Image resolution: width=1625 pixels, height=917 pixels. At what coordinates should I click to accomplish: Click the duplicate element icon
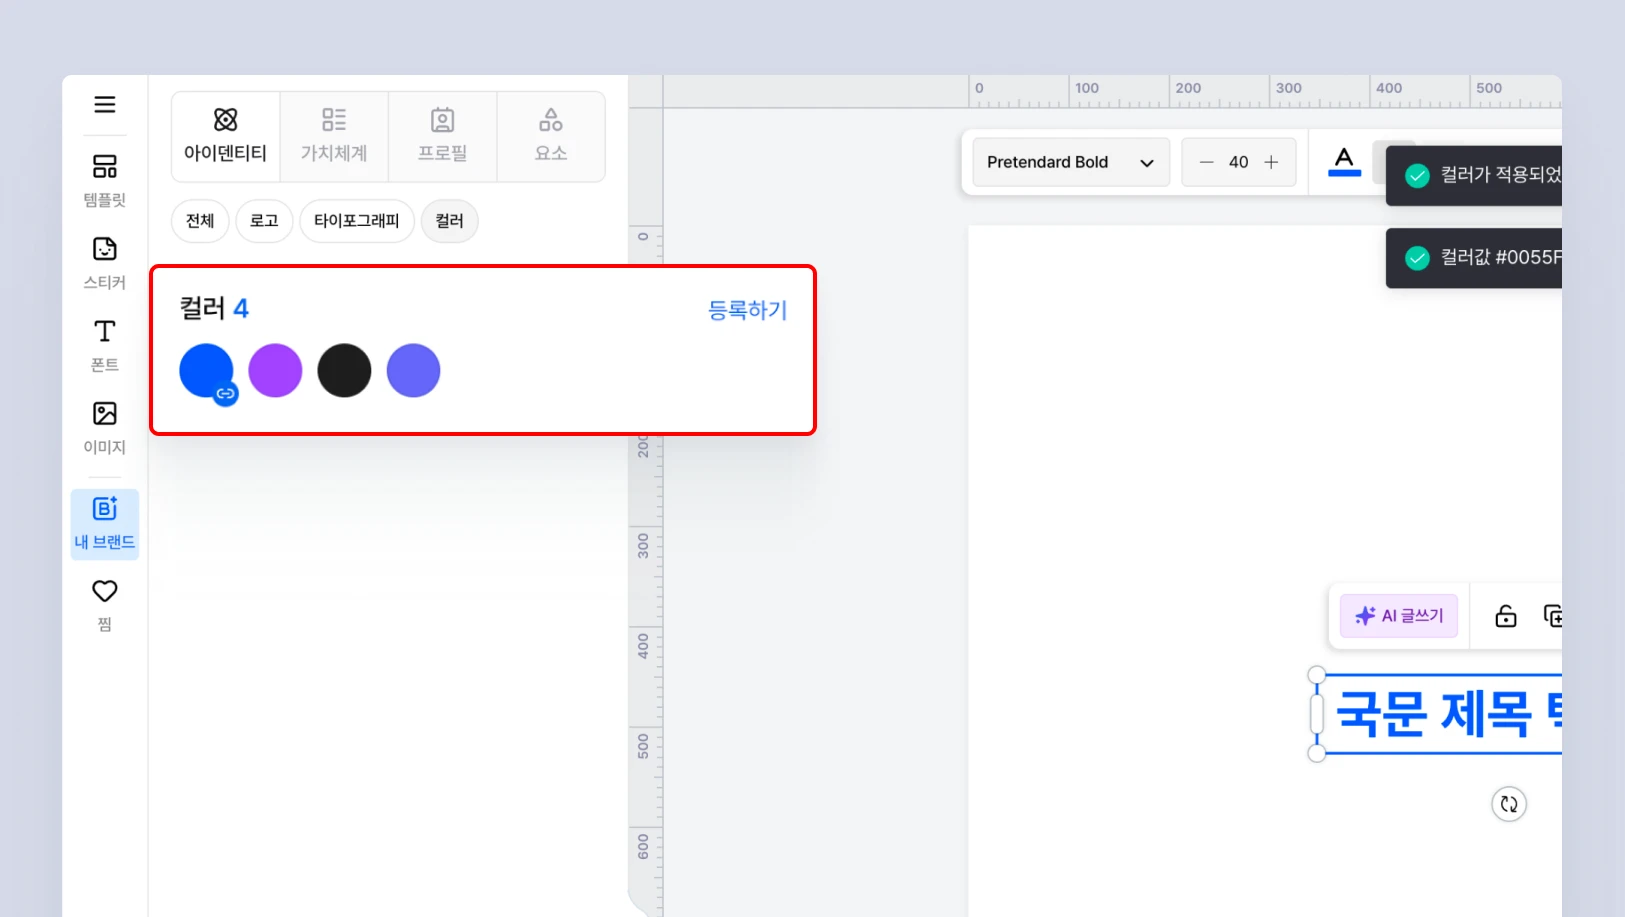(1552, 616)
